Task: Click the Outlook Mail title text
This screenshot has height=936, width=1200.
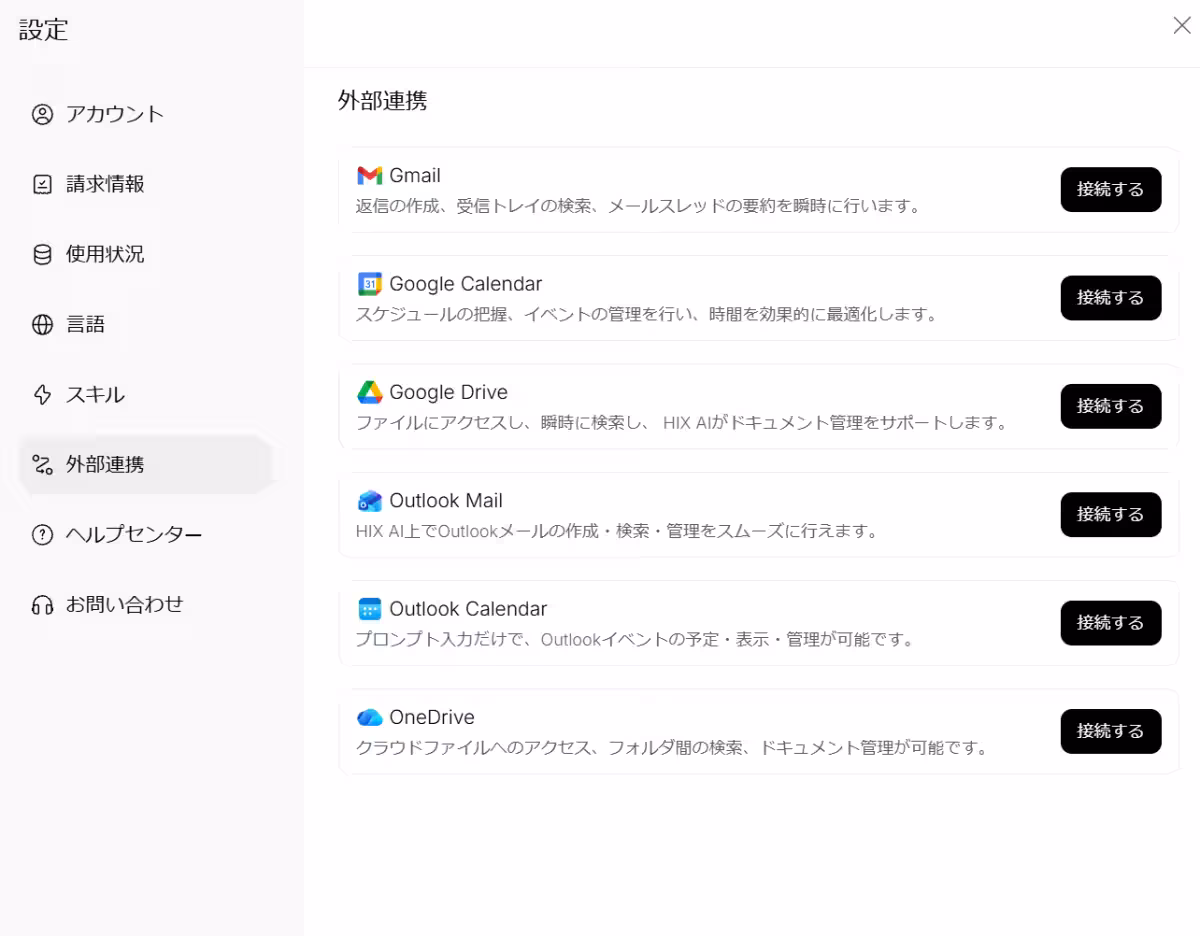Action: click(446, 500)
